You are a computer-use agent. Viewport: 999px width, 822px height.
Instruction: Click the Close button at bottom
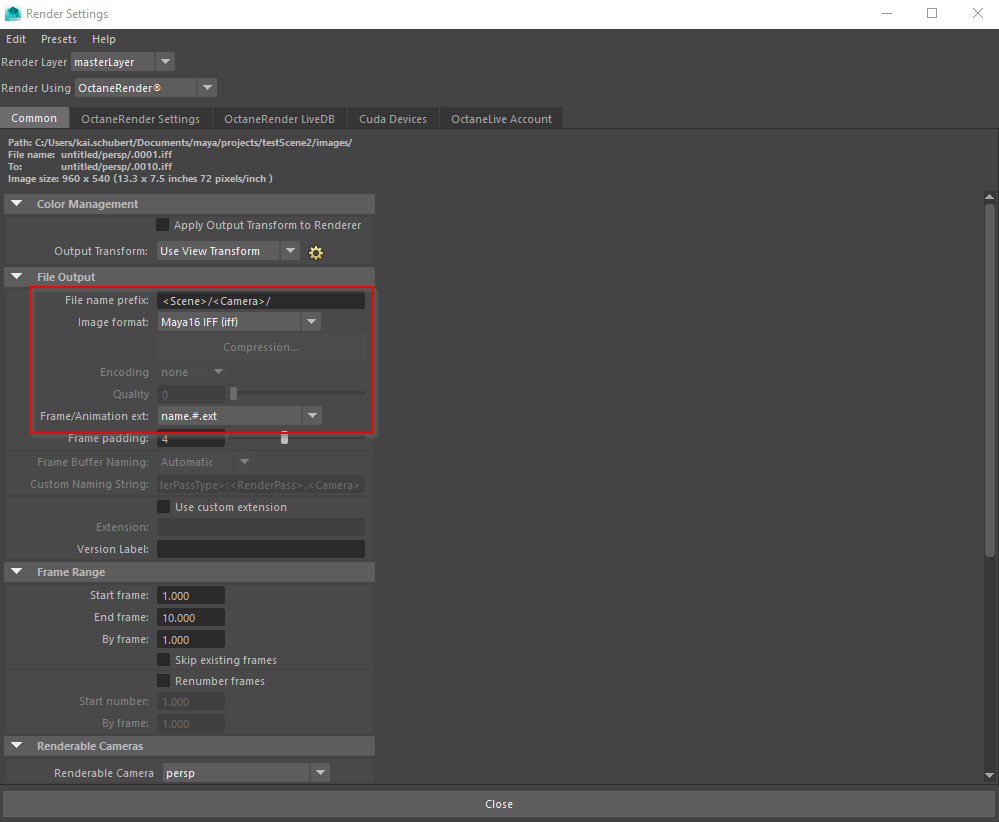coord(499,804)
